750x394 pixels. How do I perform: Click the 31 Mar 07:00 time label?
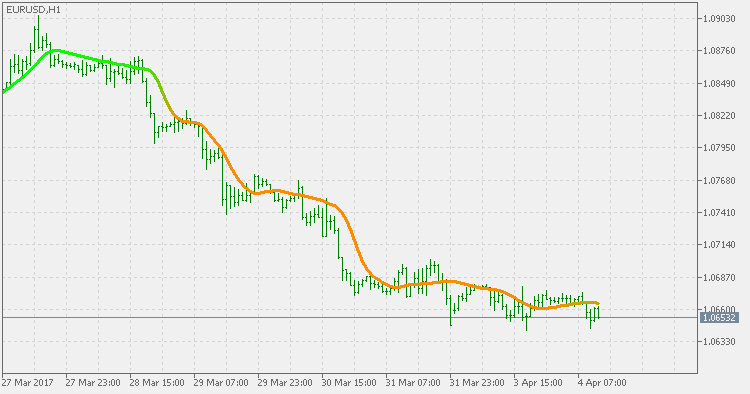coord(413,383)
